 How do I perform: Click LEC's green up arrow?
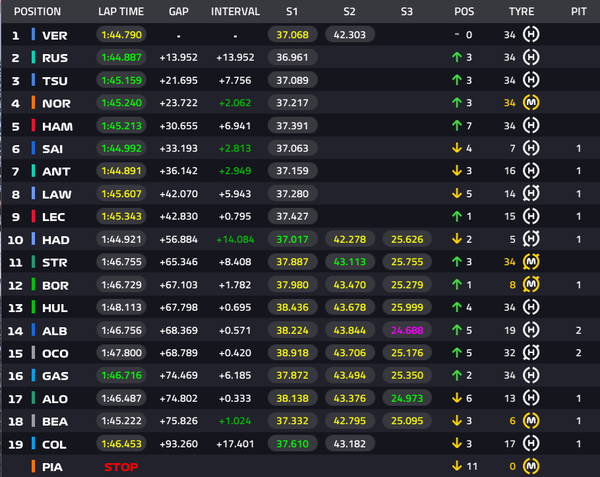point(457,216)
